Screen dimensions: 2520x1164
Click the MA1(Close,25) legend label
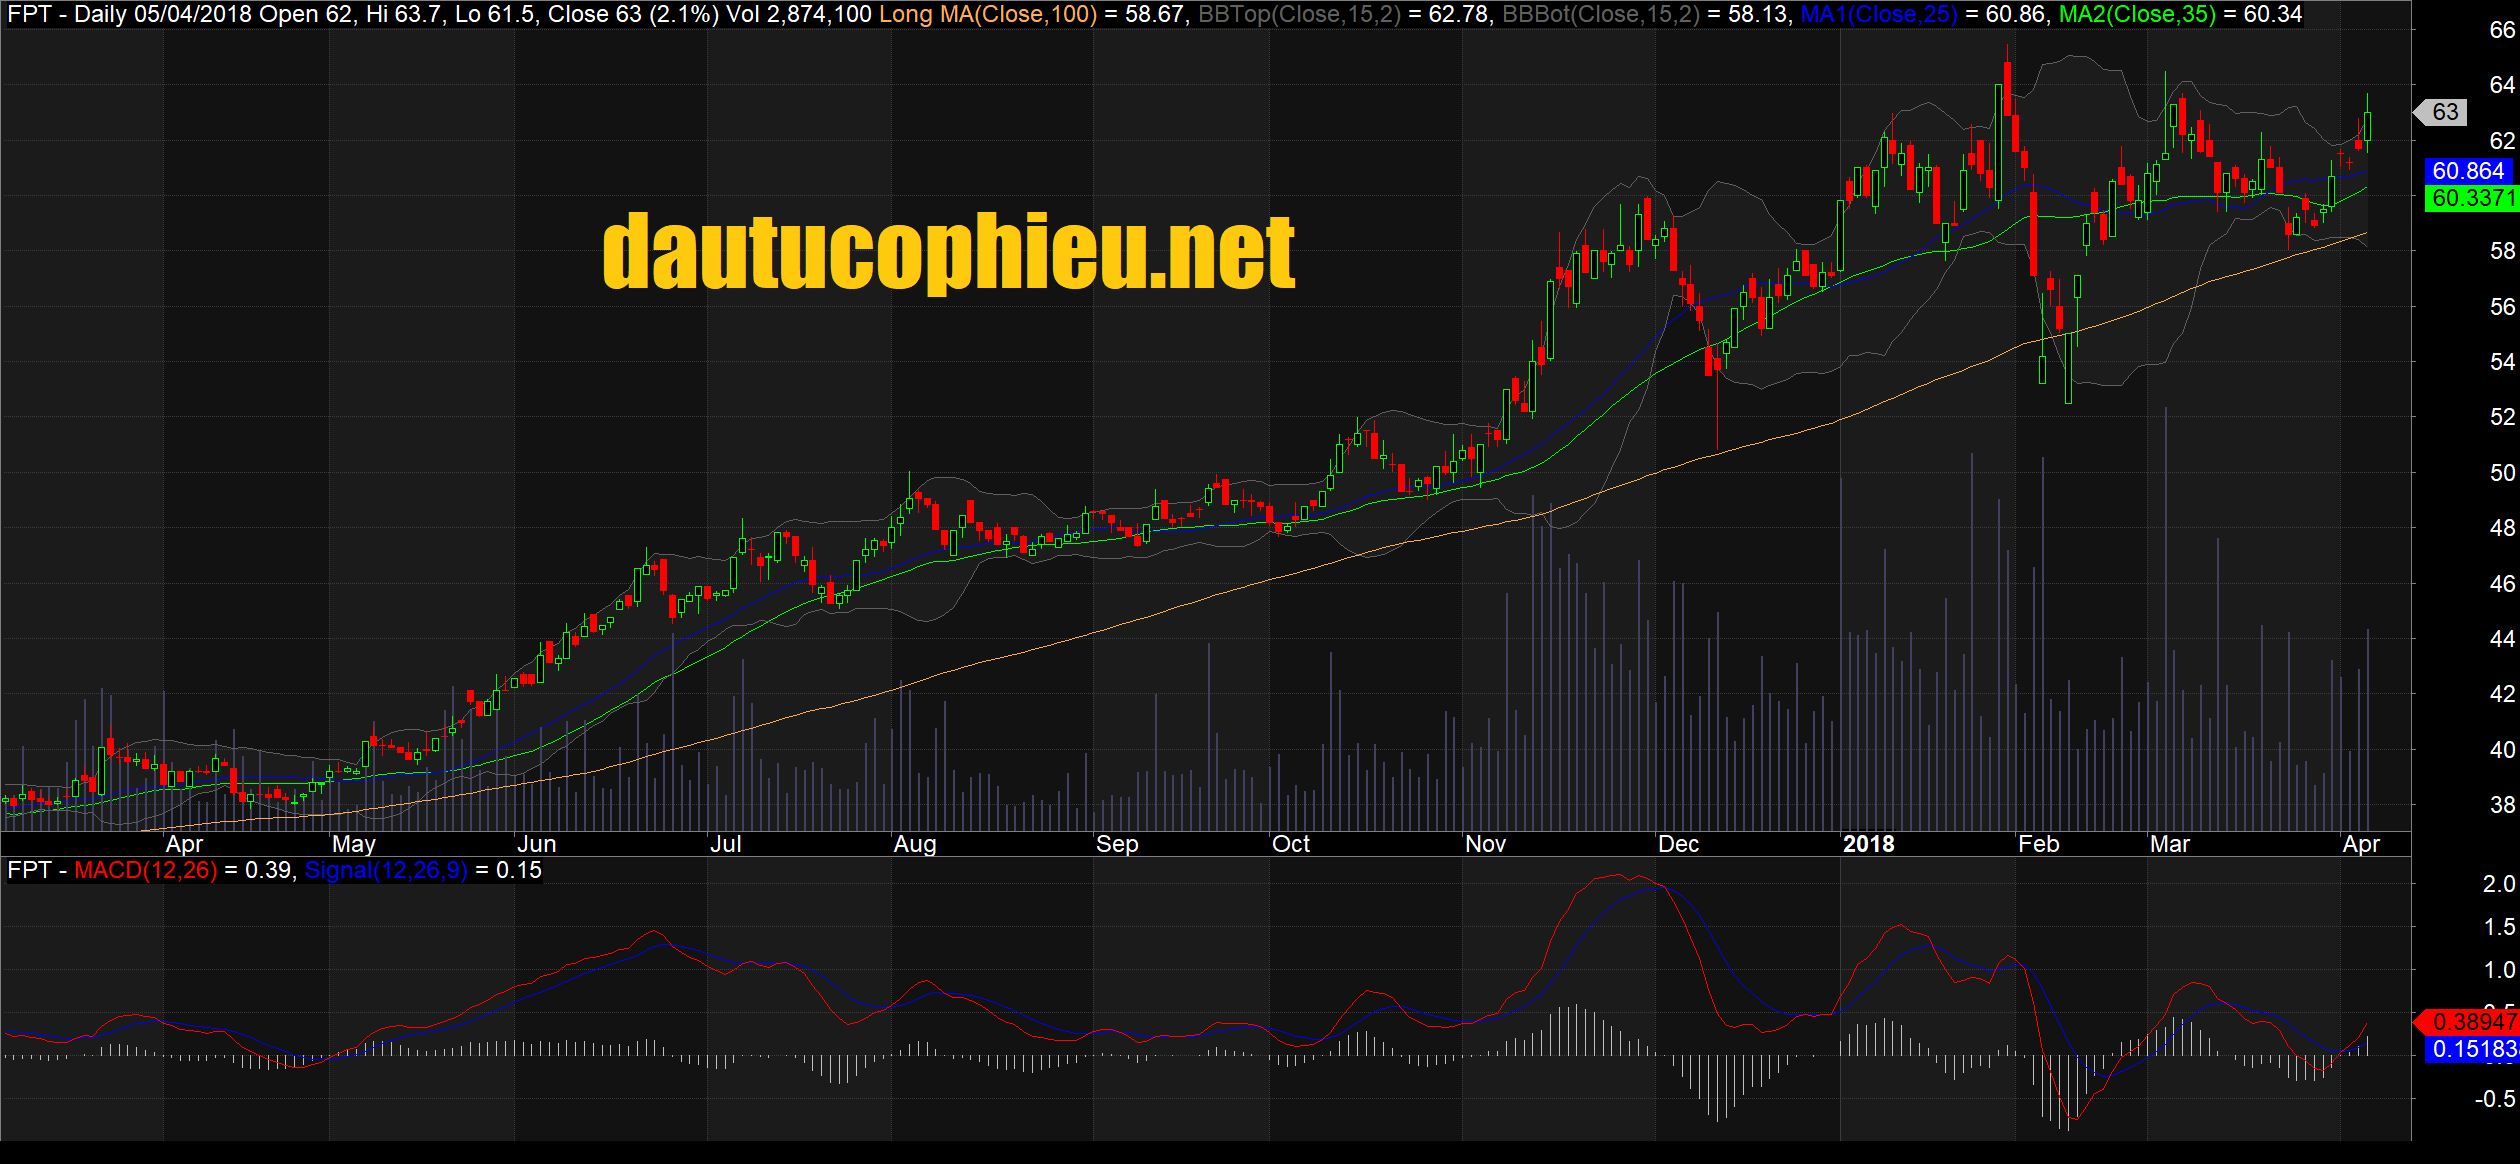(x=1878, y=14)
